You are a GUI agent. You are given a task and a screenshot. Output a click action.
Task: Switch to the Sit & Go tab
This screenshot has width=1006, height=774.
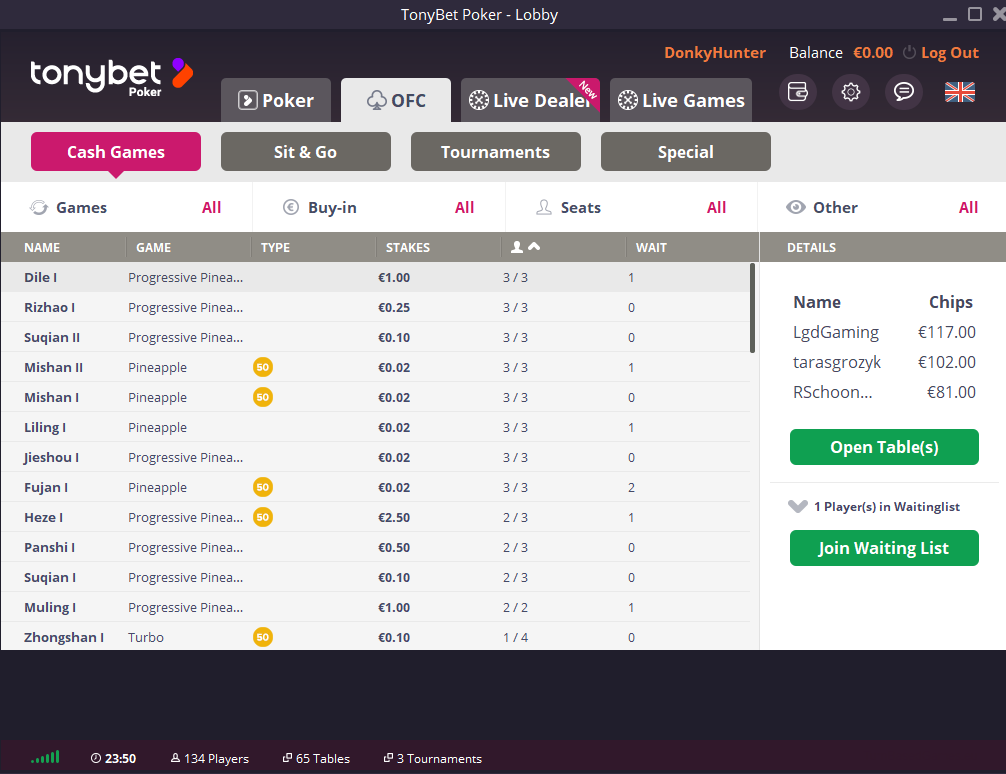[305, 152]
